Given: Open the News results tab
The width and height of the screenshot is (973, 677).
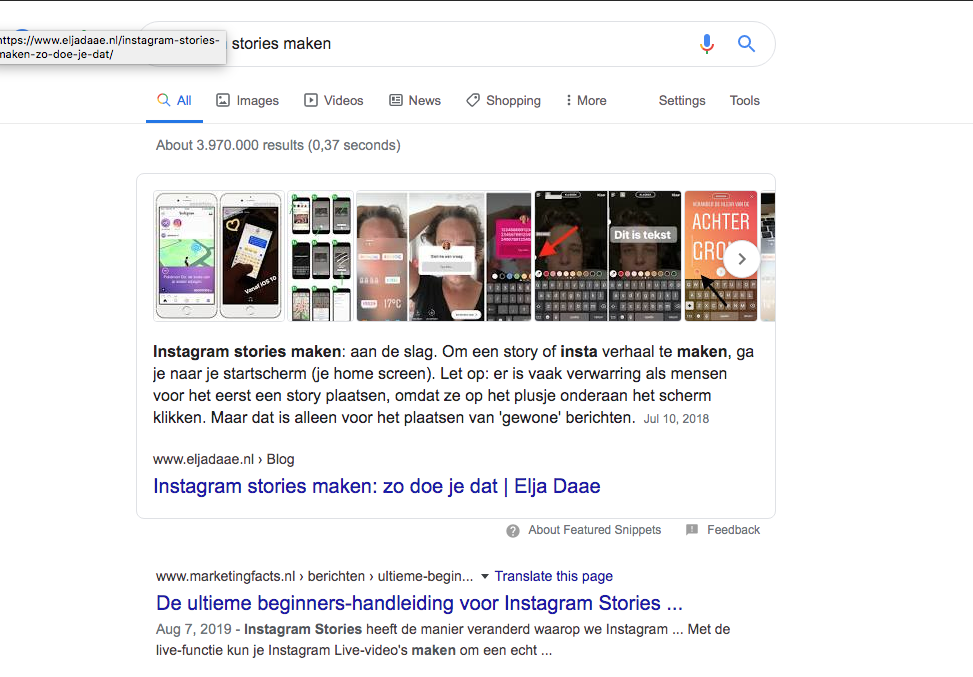Looking at the screenshot, I should 415,101.
